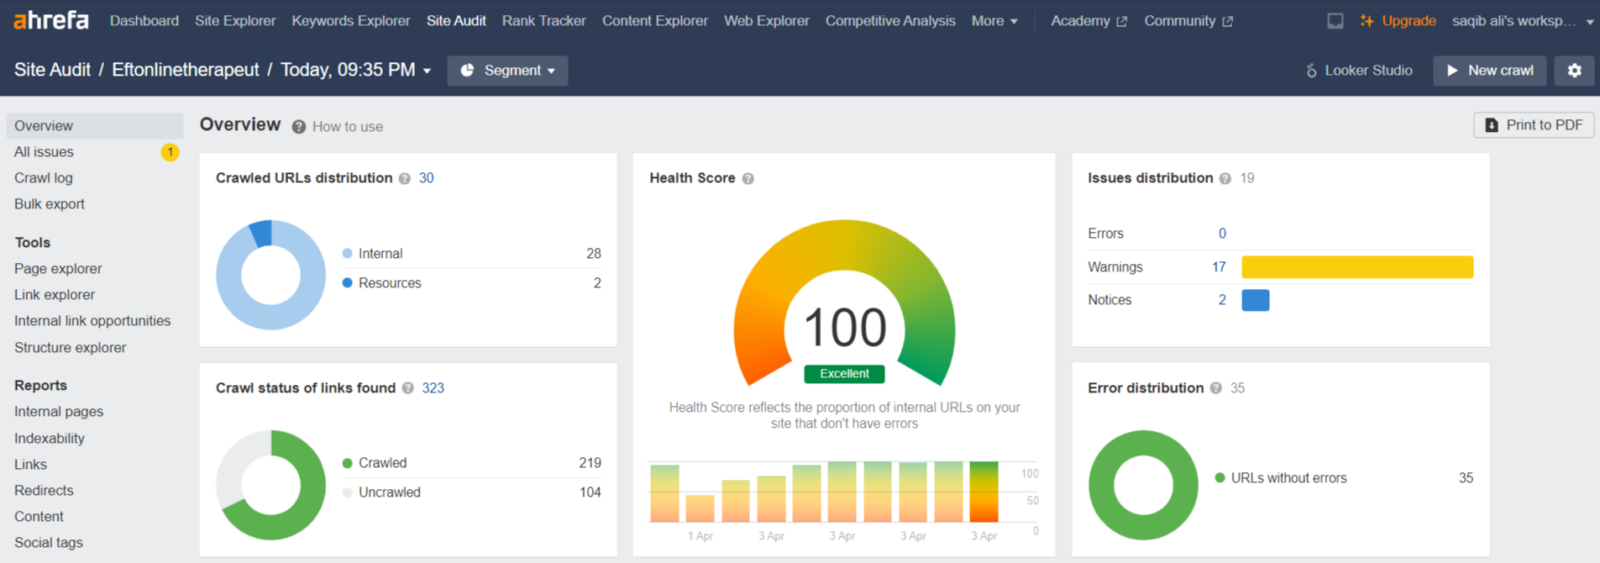This screenshot has width=1600, height=563.
Task: Open Web Explorer
Action: [x=767, y=21]
